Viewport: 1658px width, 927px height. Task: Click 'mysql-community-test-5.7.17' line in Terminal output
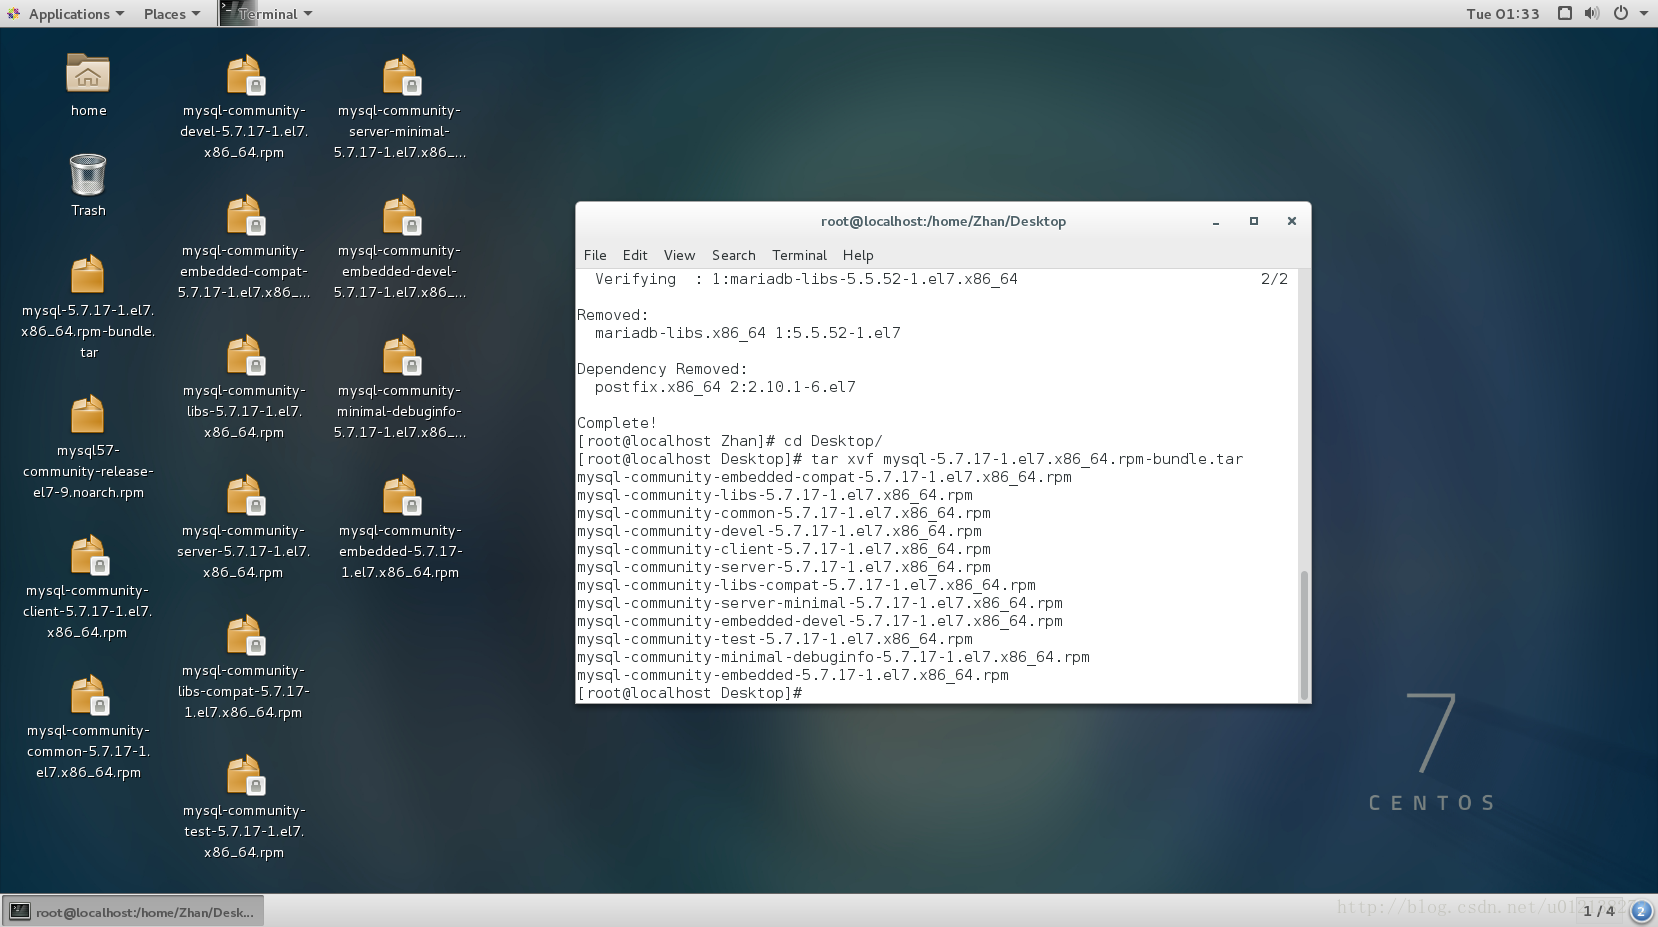click(774, 639)
